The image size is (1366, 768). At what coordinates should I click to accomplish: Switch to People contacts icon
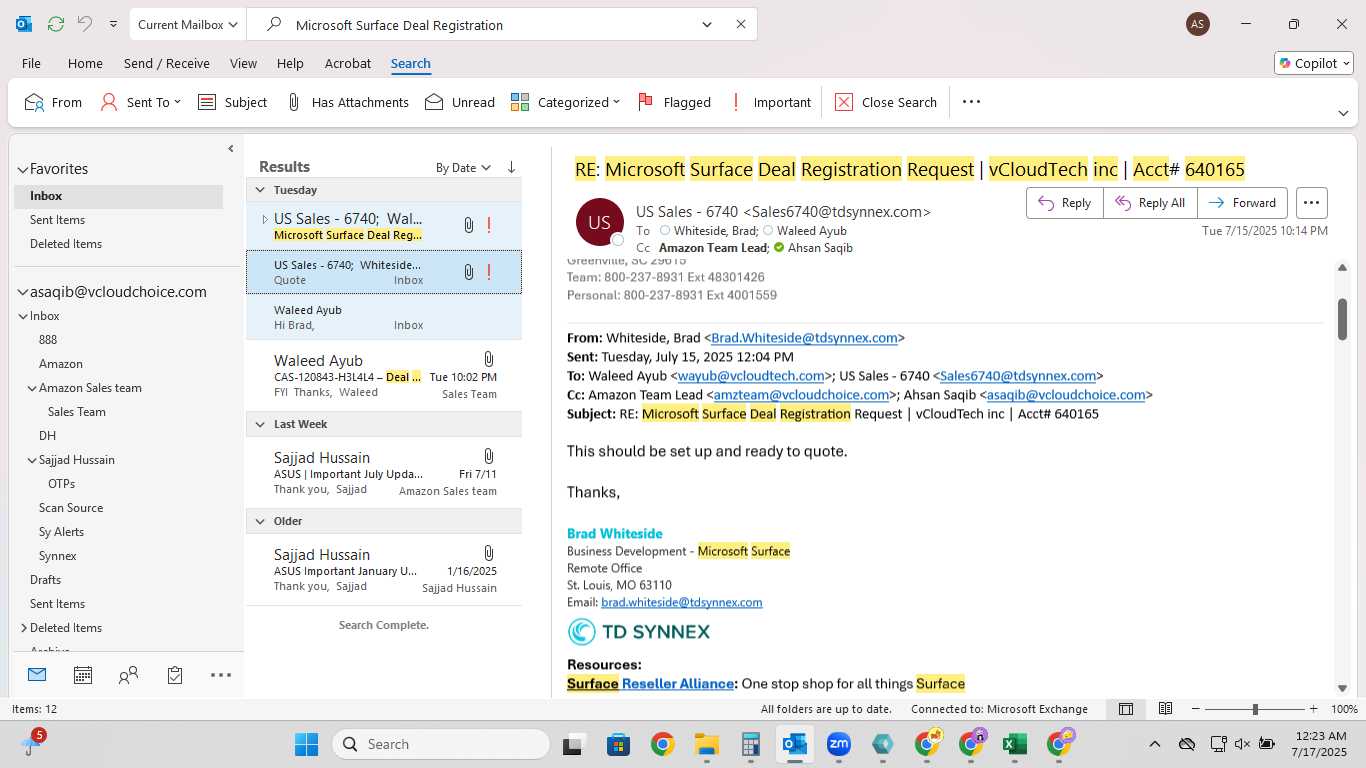coord(128,675)
